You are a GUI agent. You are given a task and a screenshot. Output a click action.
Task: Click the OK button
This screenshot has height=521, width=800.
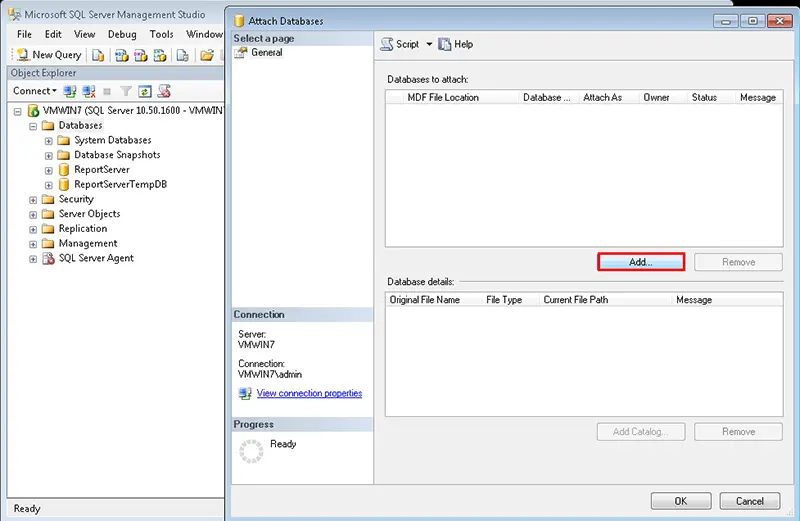[x=681, y=501]
